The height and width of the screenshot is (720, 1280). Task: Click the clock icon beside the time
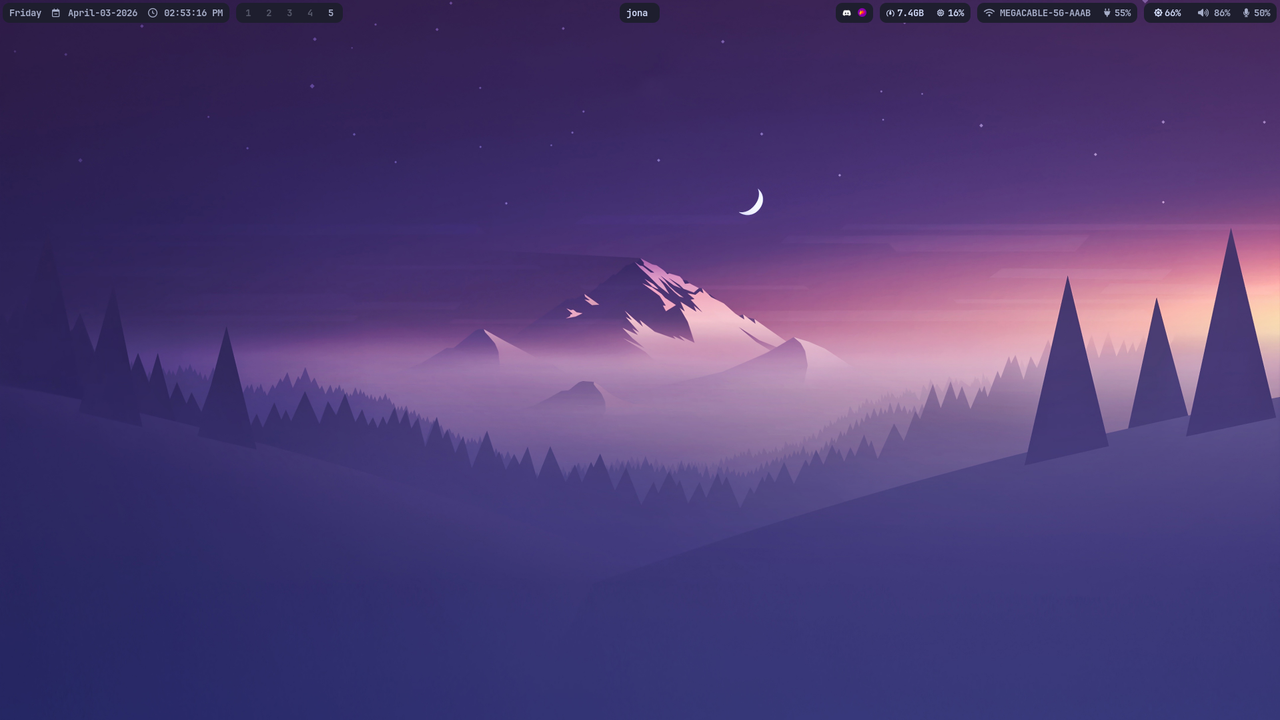(152, 13)
